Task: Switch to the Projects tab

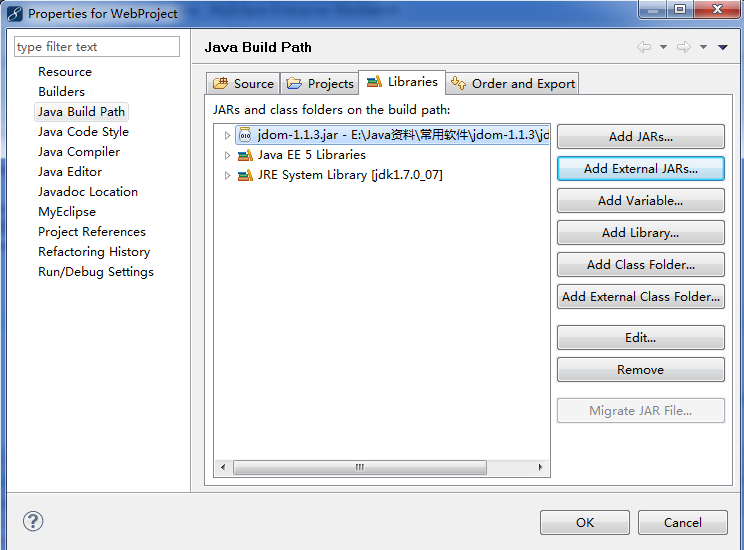Action: point(320,84)
